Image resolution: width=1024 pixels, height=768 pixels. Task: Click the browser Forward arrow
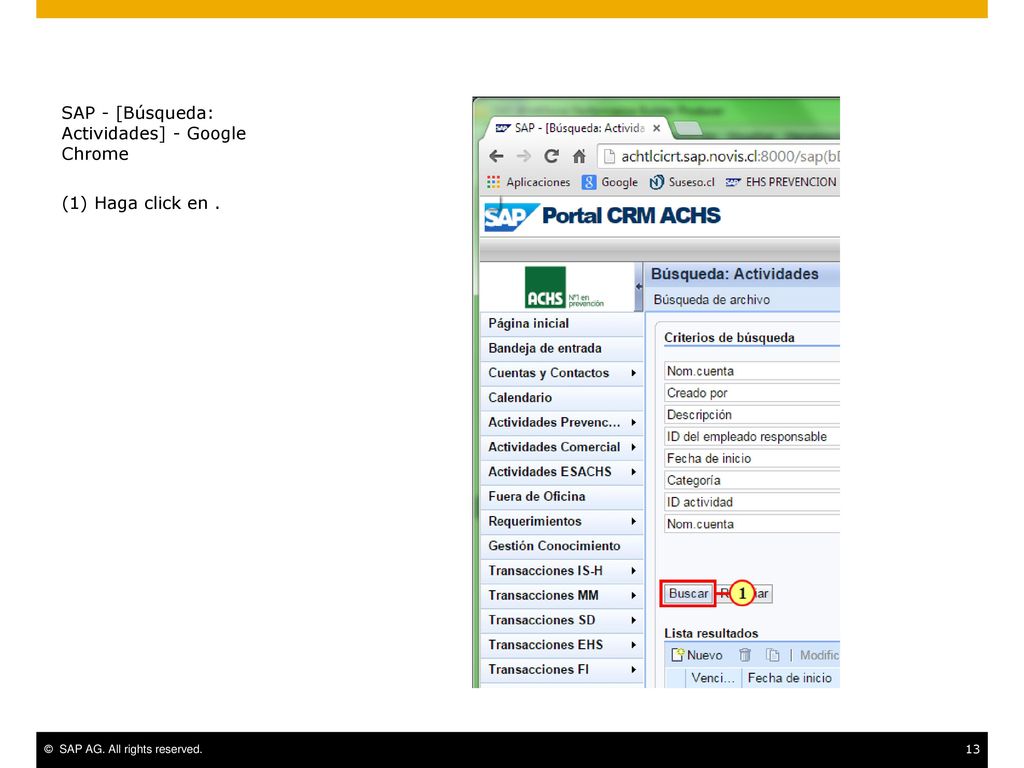click(x=523, y=156)
